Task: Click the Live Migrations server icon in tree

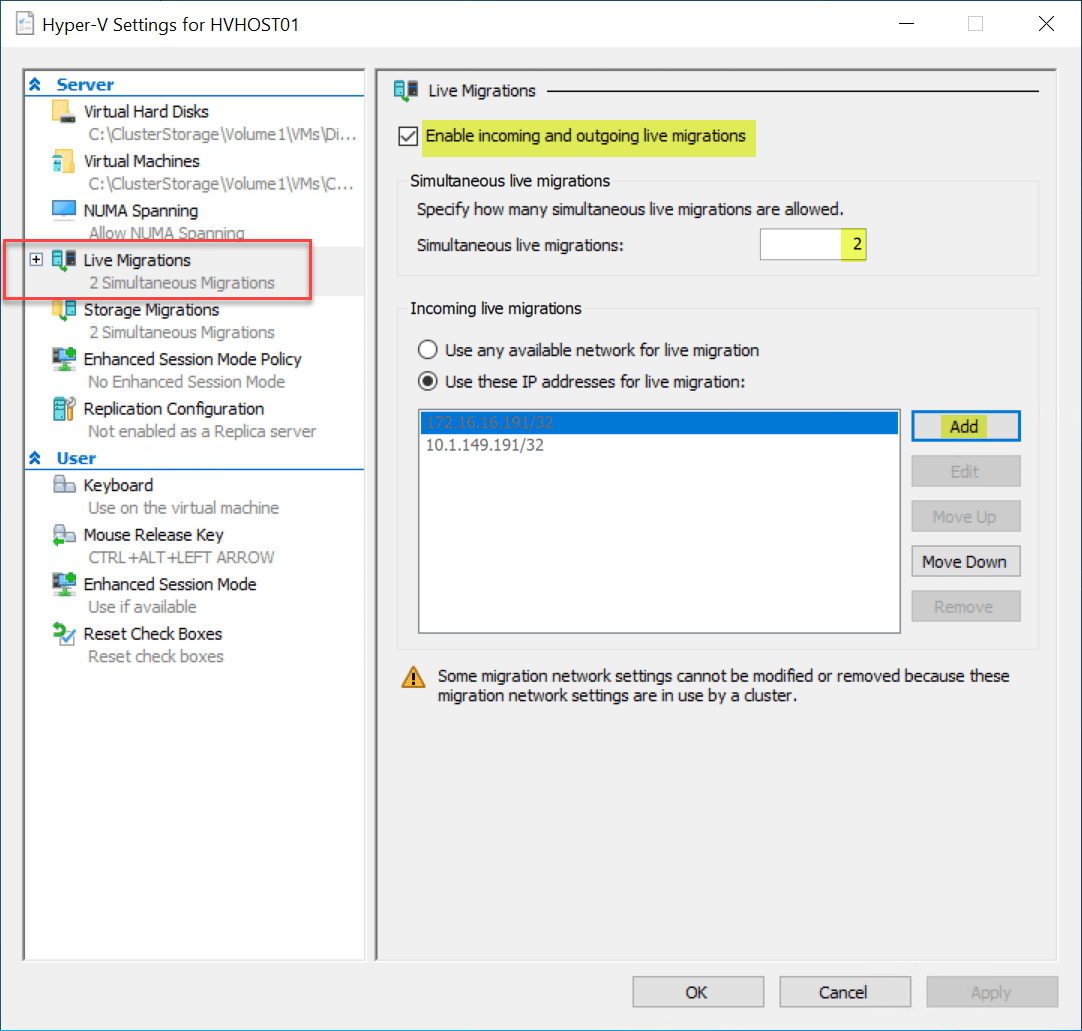Action: (x=63, y=260)
